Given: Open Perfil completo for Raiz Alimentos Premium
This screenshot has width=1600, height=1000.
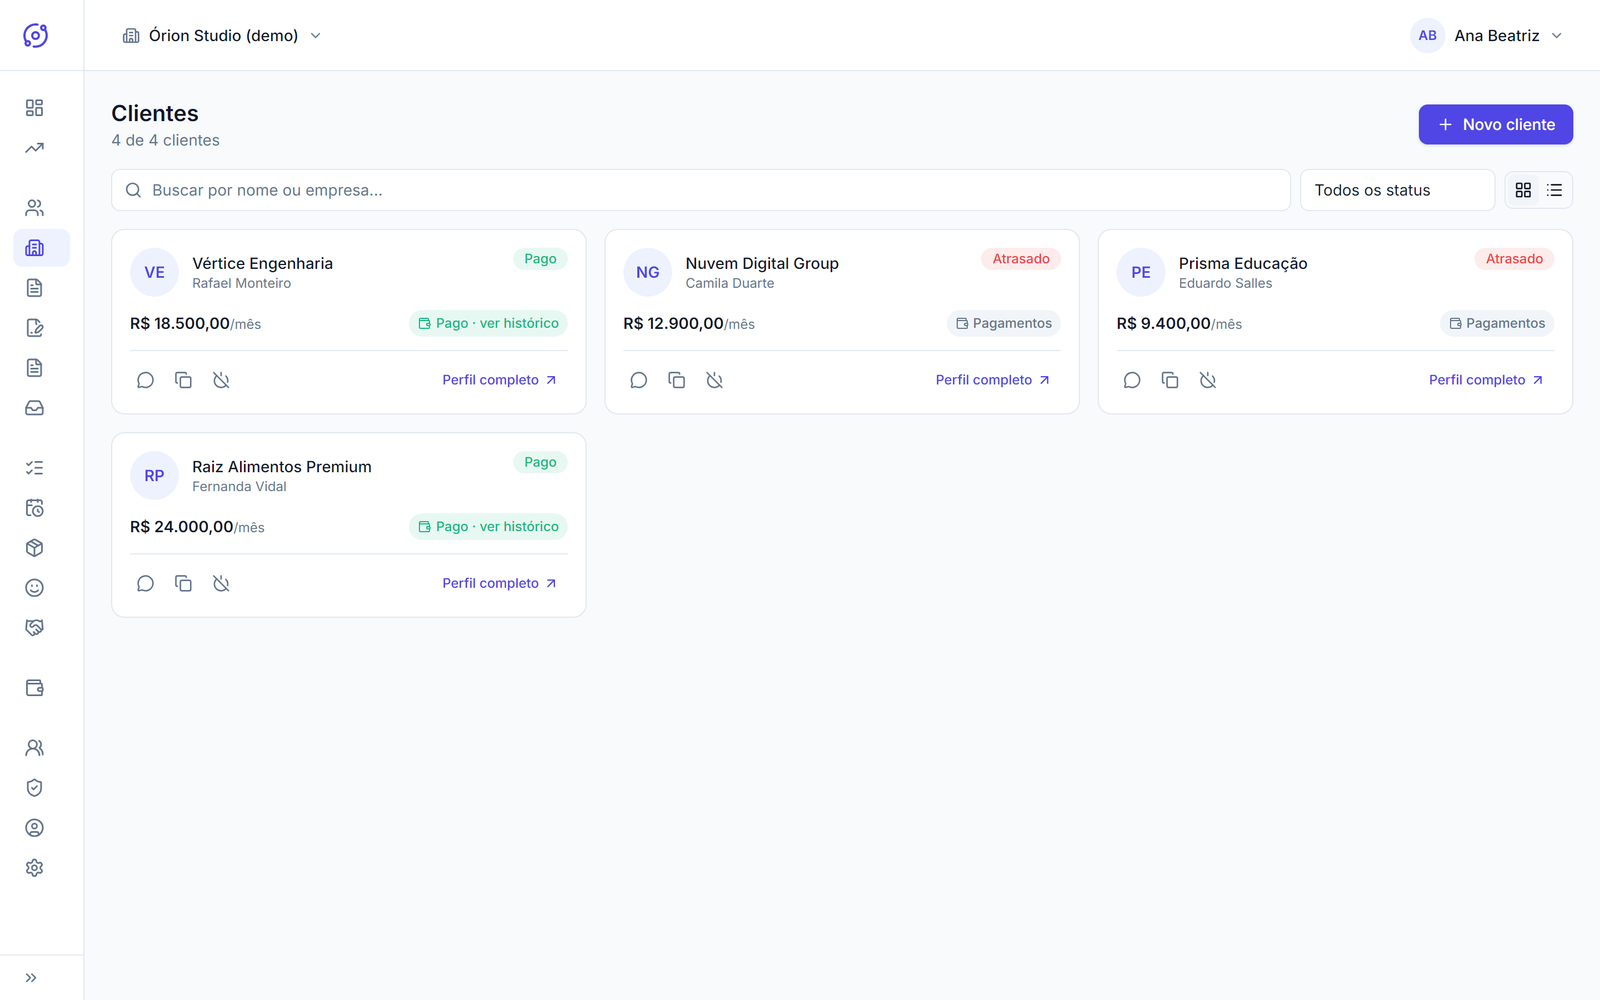Looking at the screenshot, I should [500, 583].
